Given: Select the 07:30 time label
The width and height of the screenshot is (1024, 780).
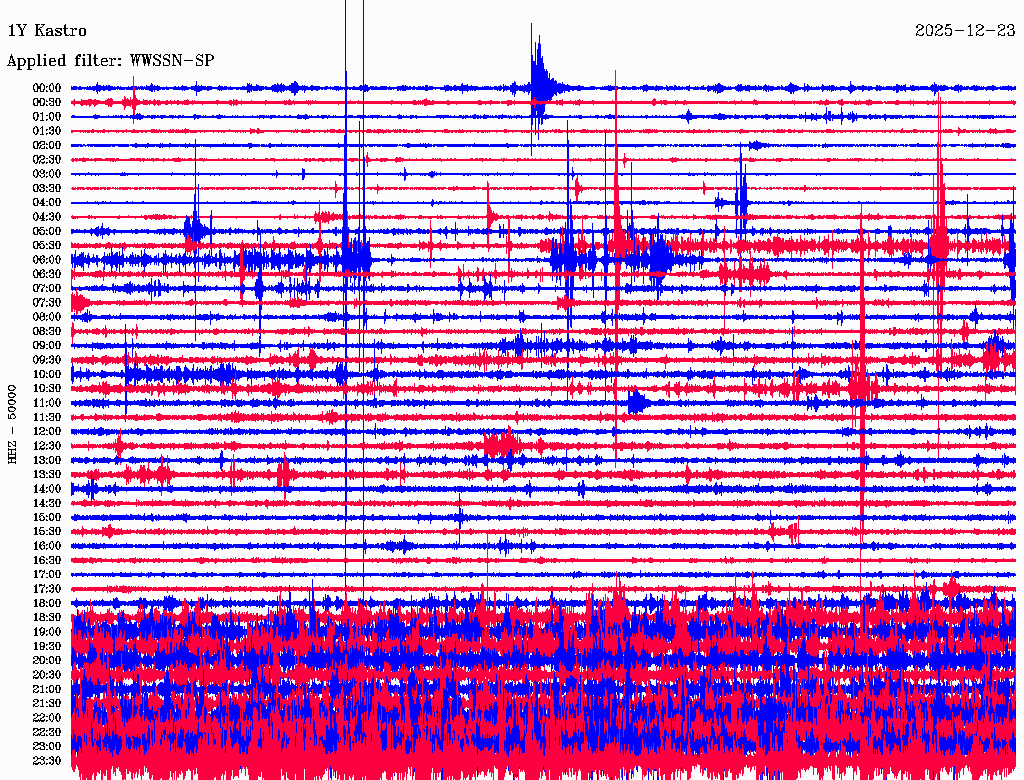Looking at the screenshot, I should tap(47, 302).
